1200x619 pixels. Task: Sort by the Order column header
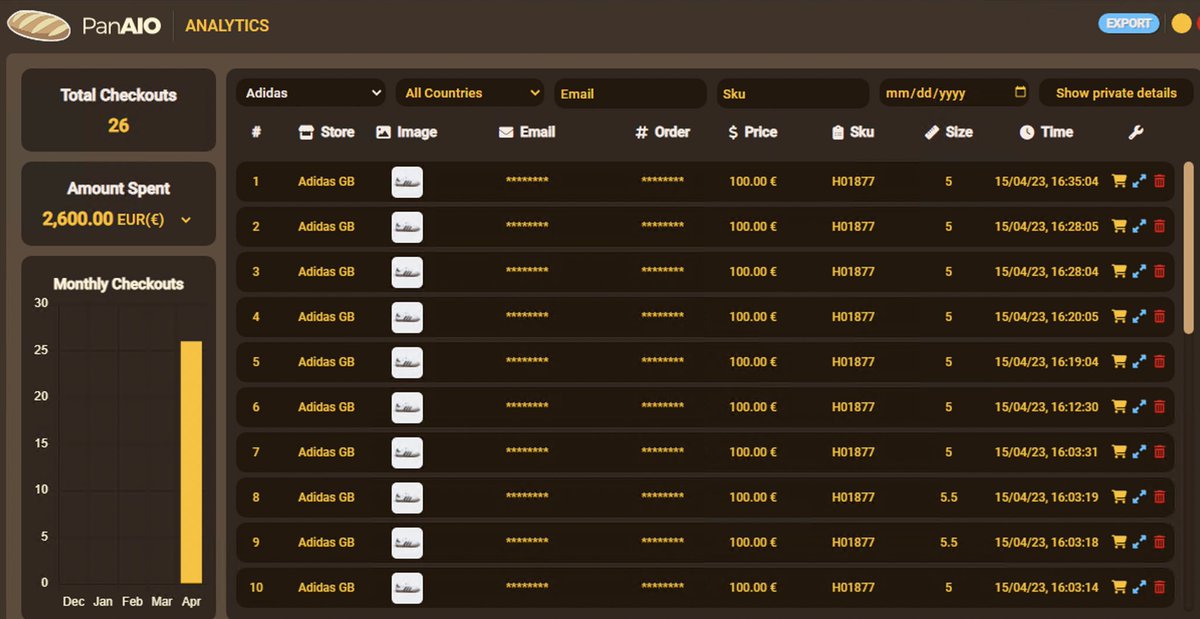[x=662, y=132]
